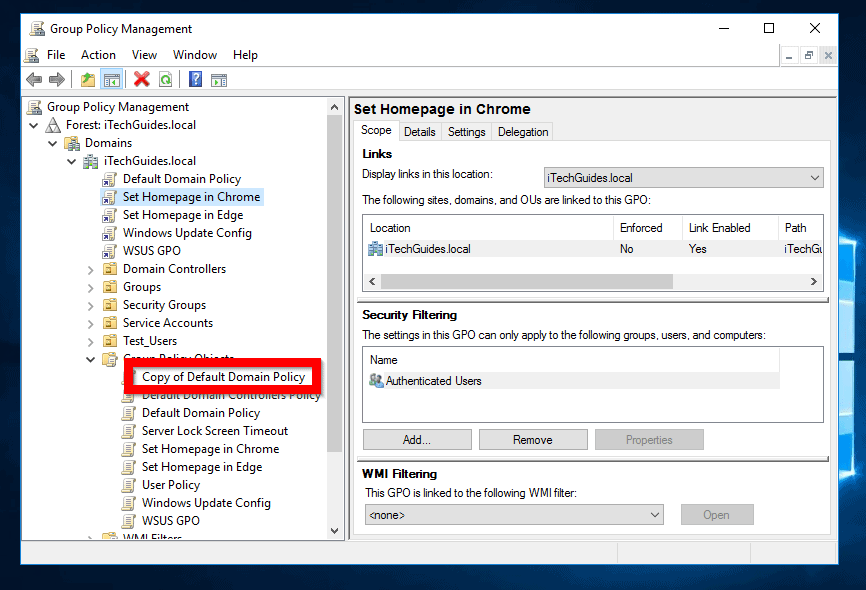
Task: Select Copy of Default Domain Policy GPO
Action: (223, 377)
